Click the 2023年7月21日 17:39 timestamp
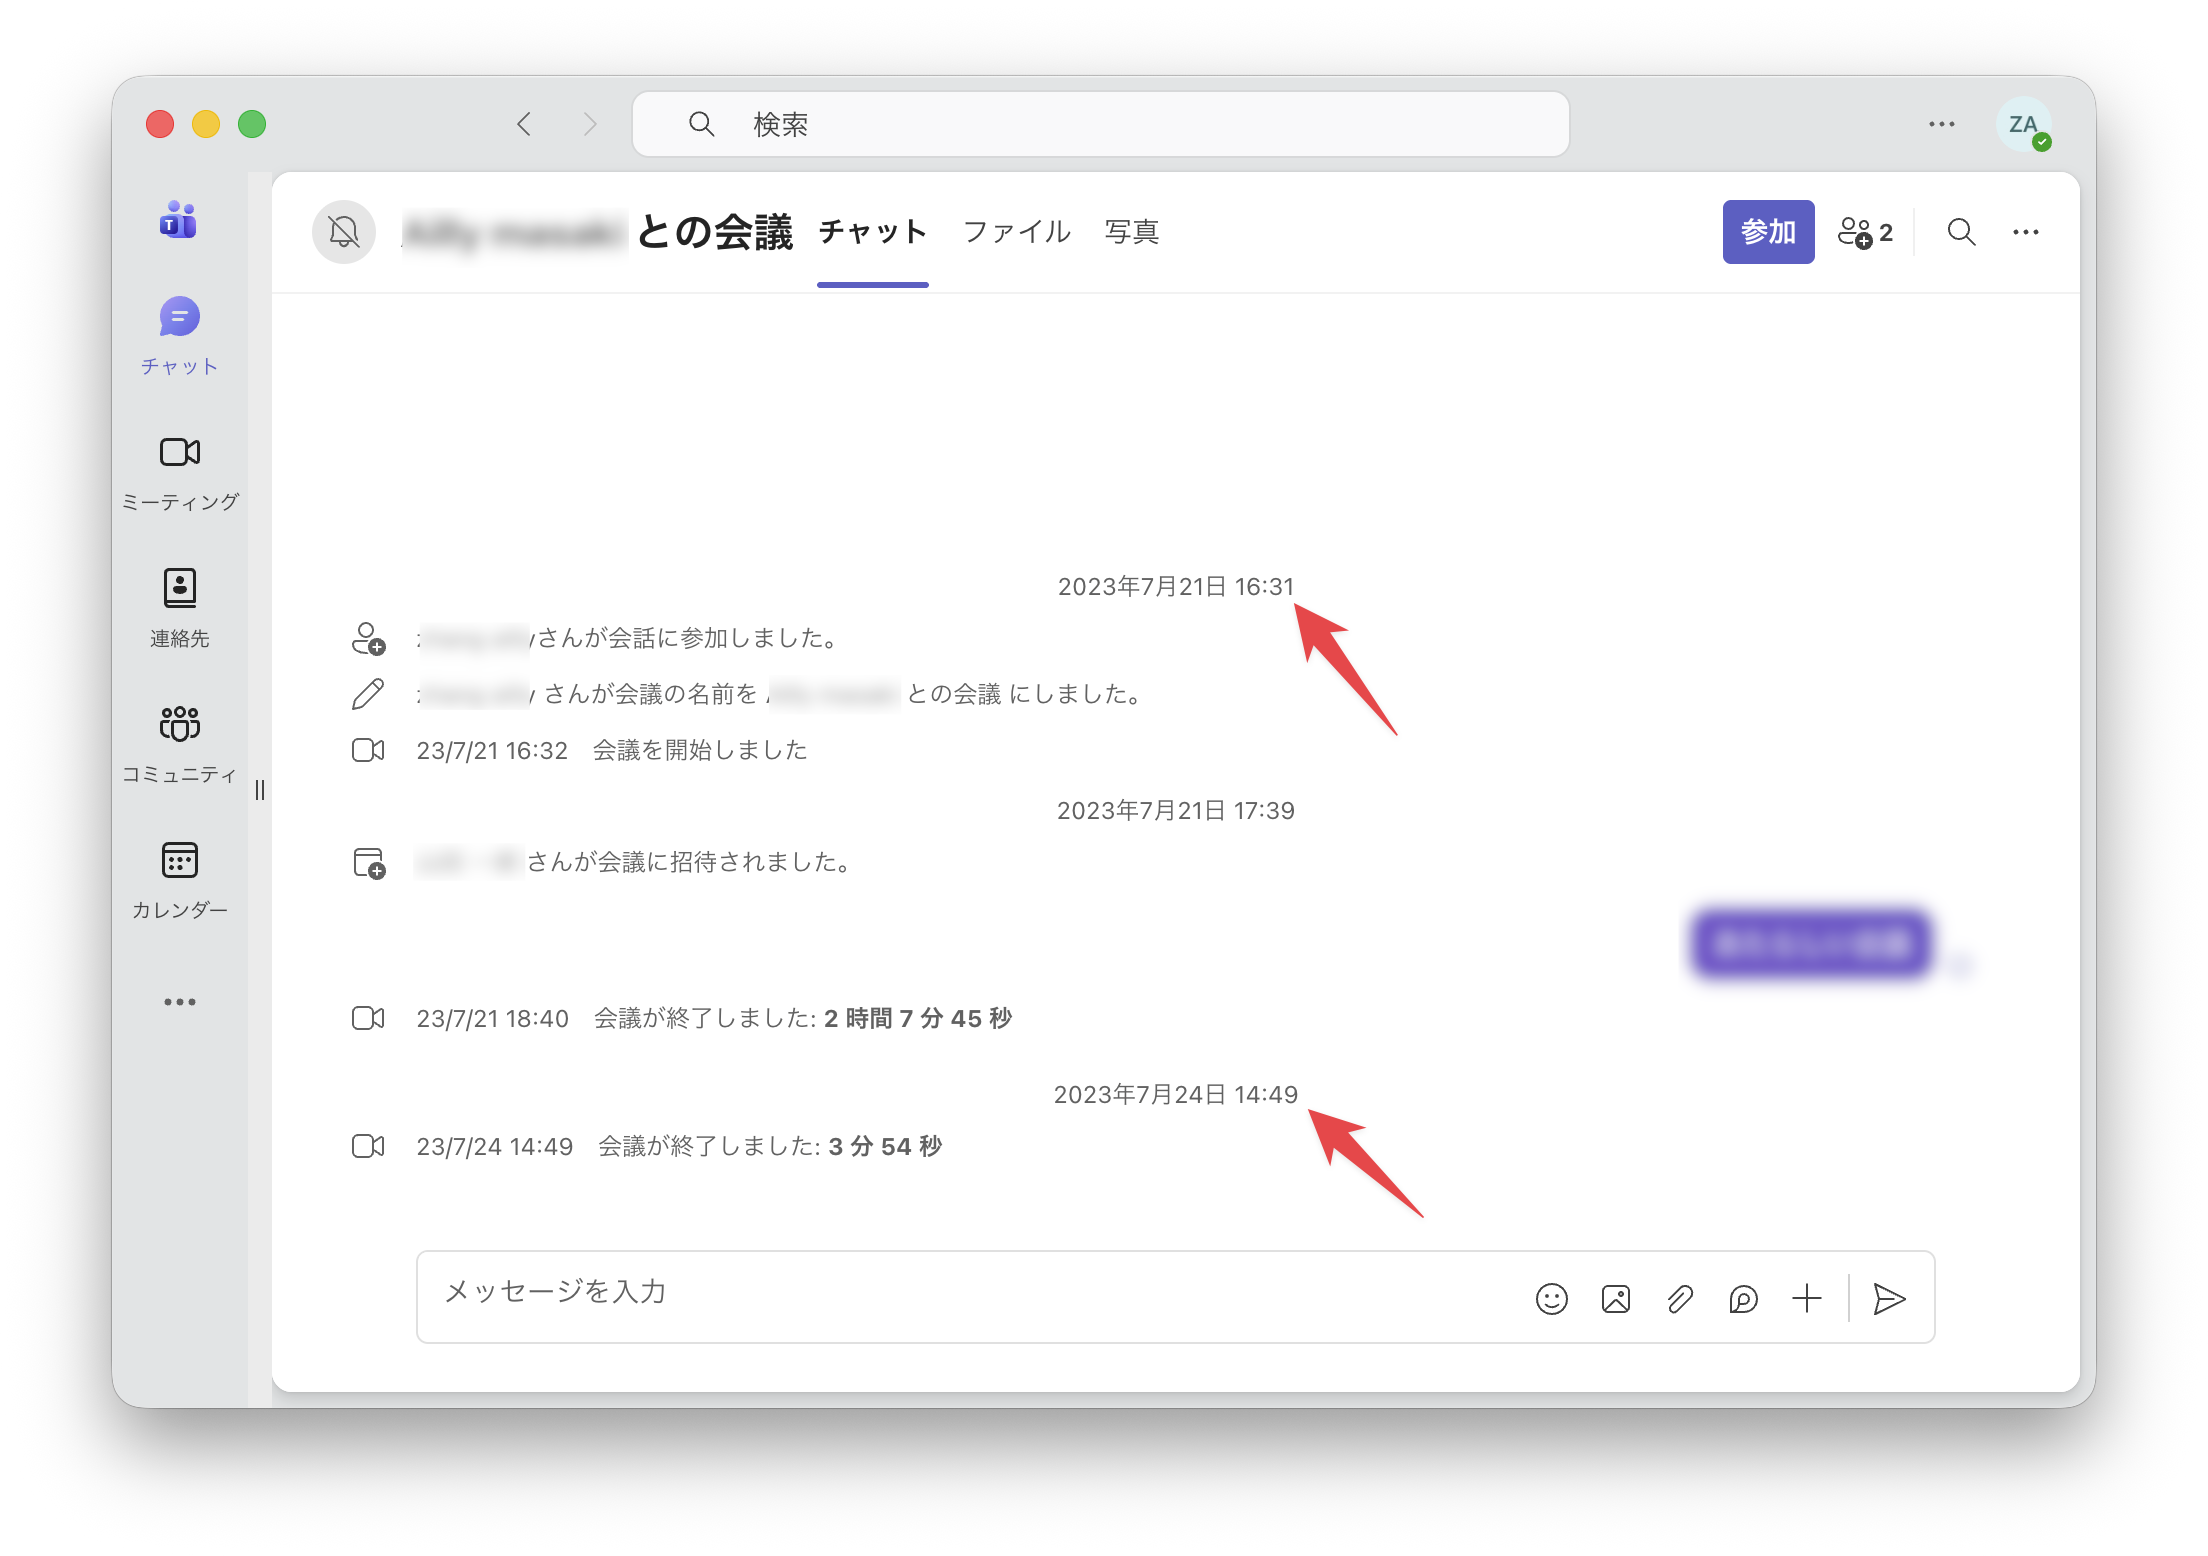Viewport: 2208px width, 1556px height. [1176, 811]
